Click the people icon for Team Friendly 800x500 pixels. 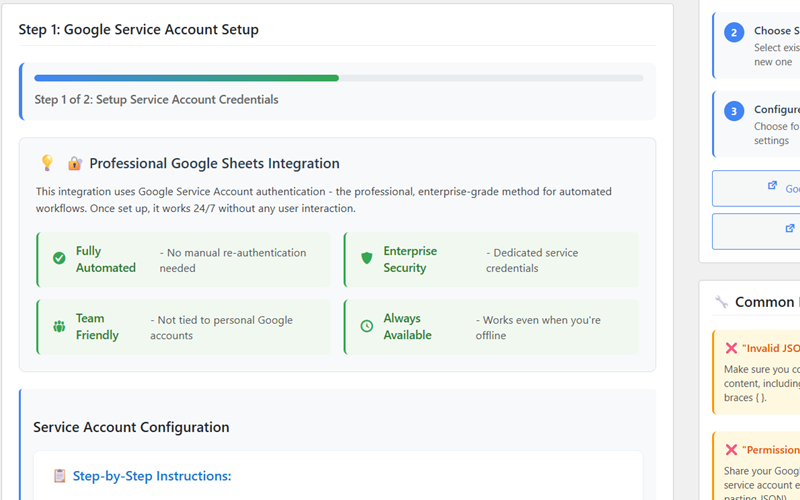click(x=59, y=326)
